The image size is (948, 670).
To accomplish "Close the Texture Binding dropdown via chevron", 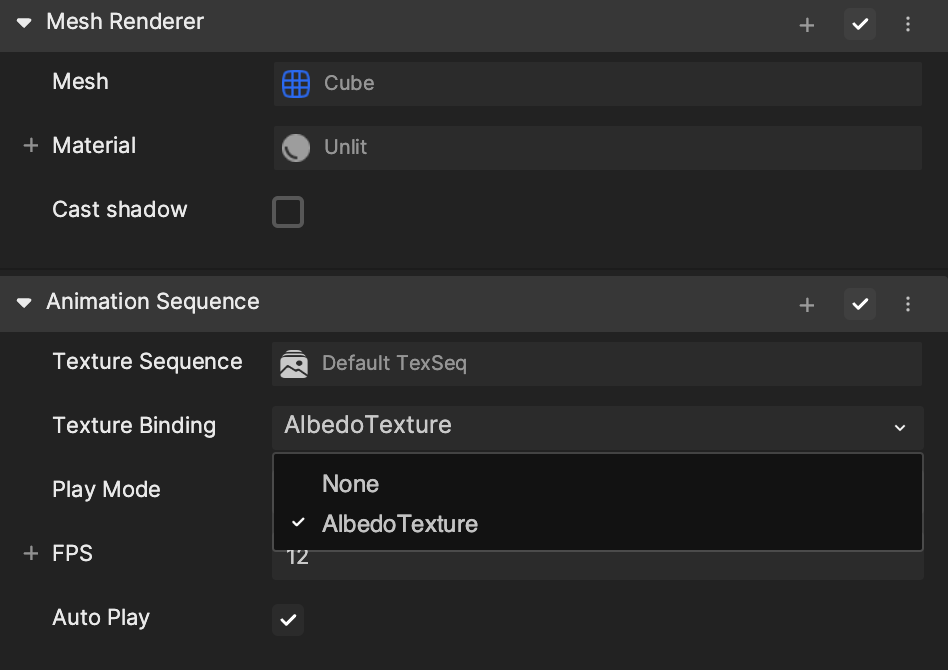I will (x=900, y=428).
